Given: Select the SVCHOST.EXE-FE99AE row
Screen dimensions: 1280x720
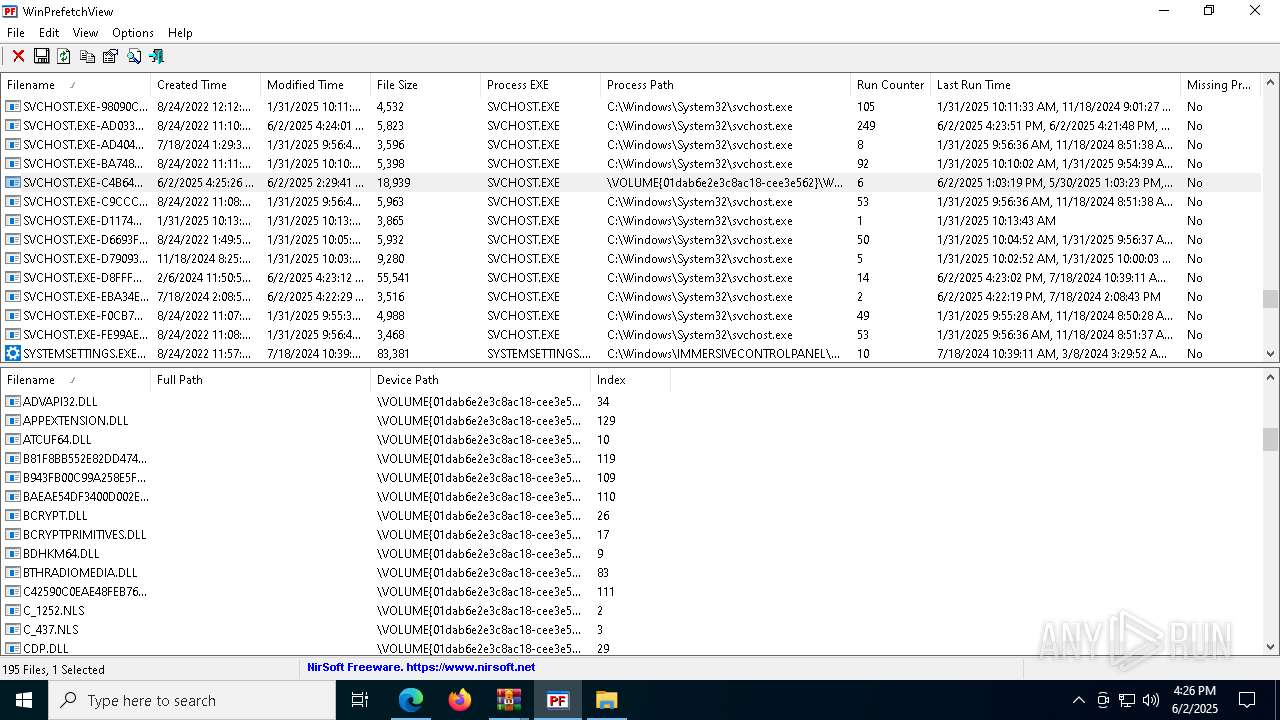Looking at the screenshot, I should coord(631,335).
